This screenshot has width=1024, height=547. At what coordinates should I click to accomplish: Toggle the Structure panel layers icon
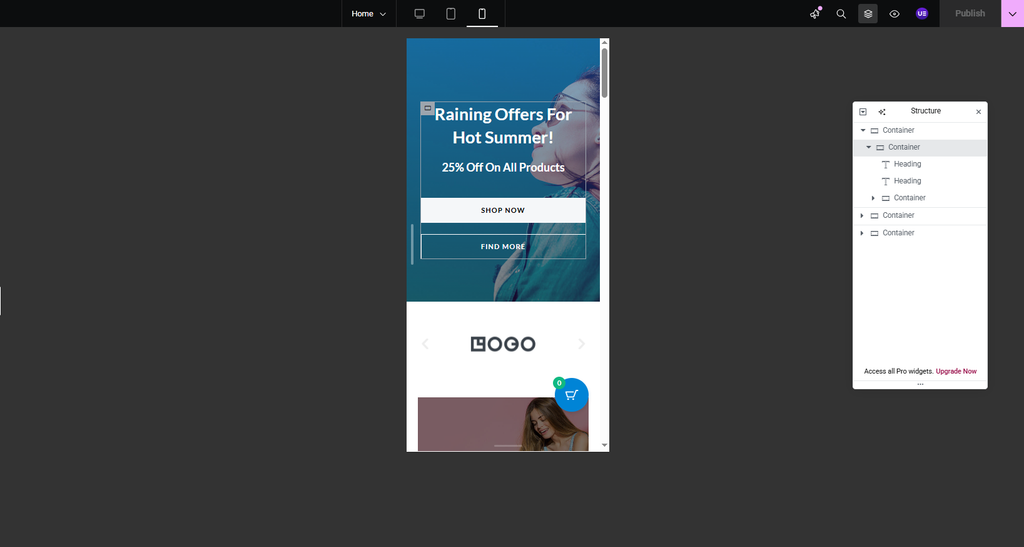click(x=868, y=14)
